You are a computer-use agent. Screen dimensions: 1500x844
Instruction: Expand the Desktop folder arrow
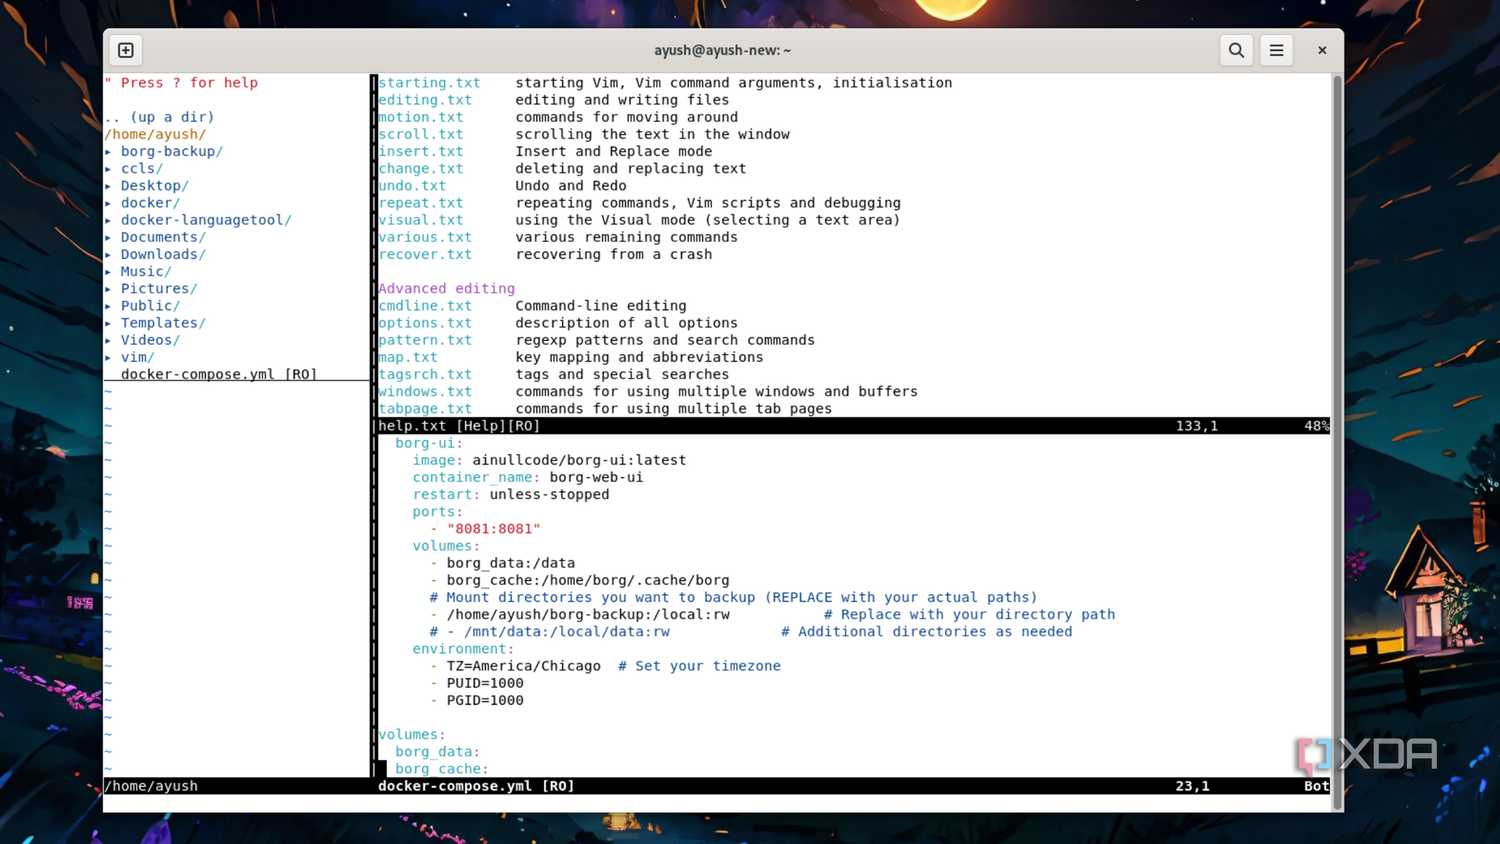[x=108, y=186]
